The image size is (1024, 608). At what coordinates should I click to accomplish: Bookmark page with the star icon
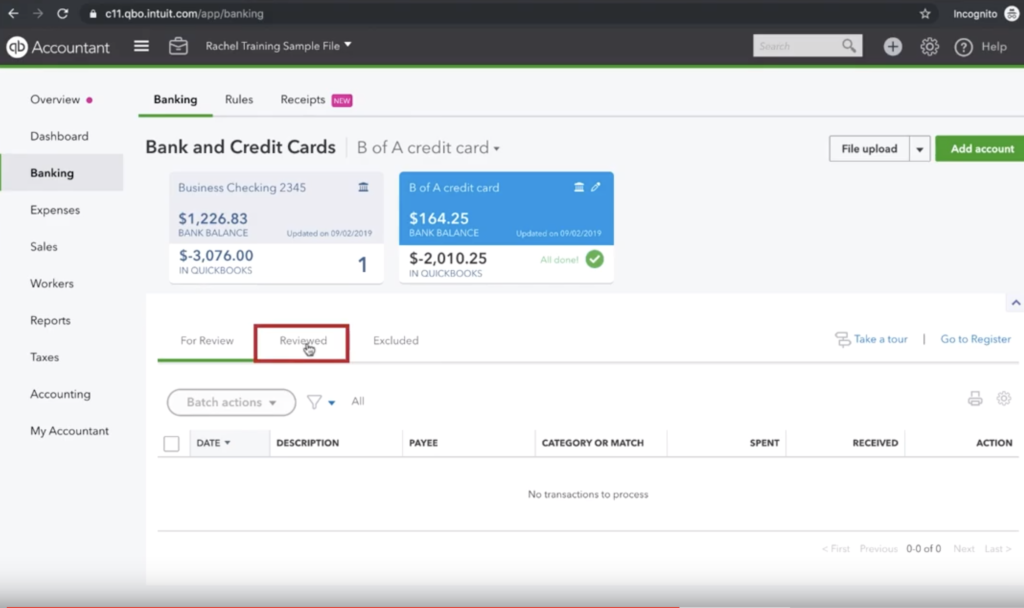[x=925, y=14]
